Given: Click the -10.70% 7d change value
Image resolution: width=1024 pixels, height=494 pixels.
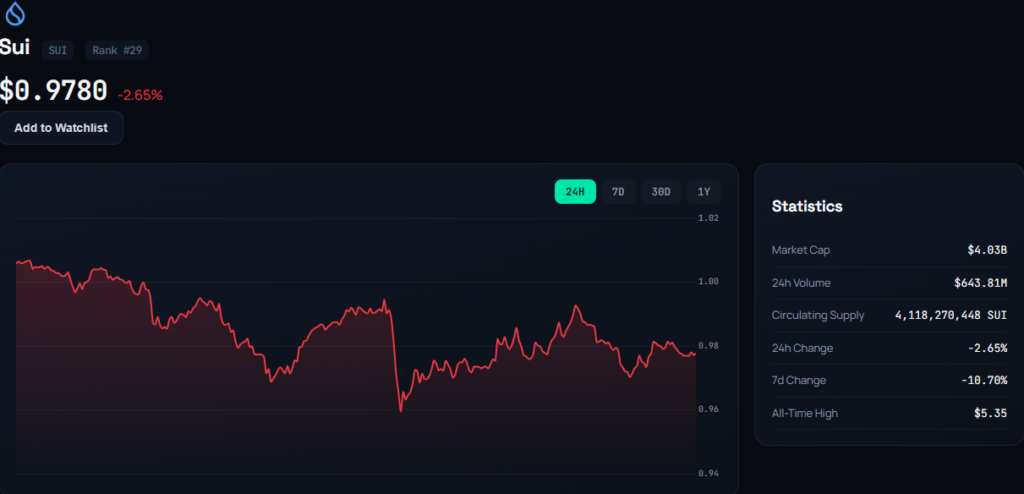Looking at the screenshot, I should 984,380.
